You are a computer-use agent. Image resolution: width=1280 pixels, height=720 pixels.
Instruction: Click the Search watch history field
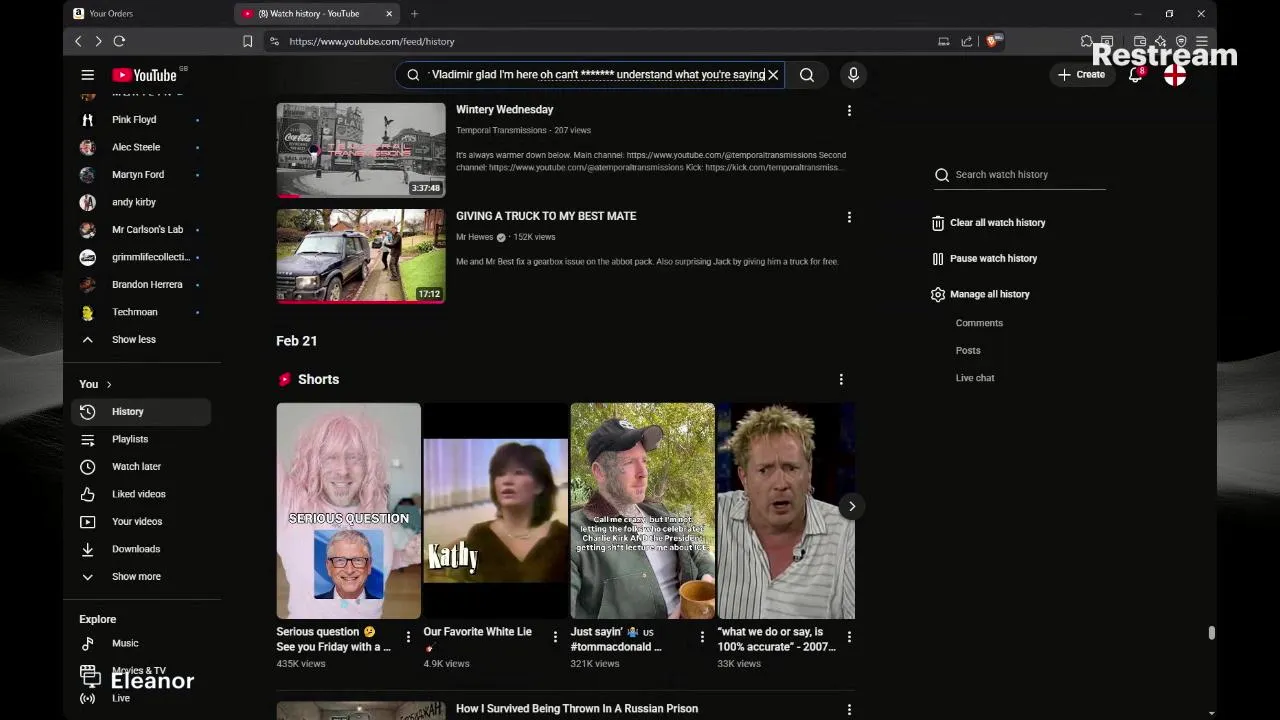pyautogui.click(x=1020, y=175)
